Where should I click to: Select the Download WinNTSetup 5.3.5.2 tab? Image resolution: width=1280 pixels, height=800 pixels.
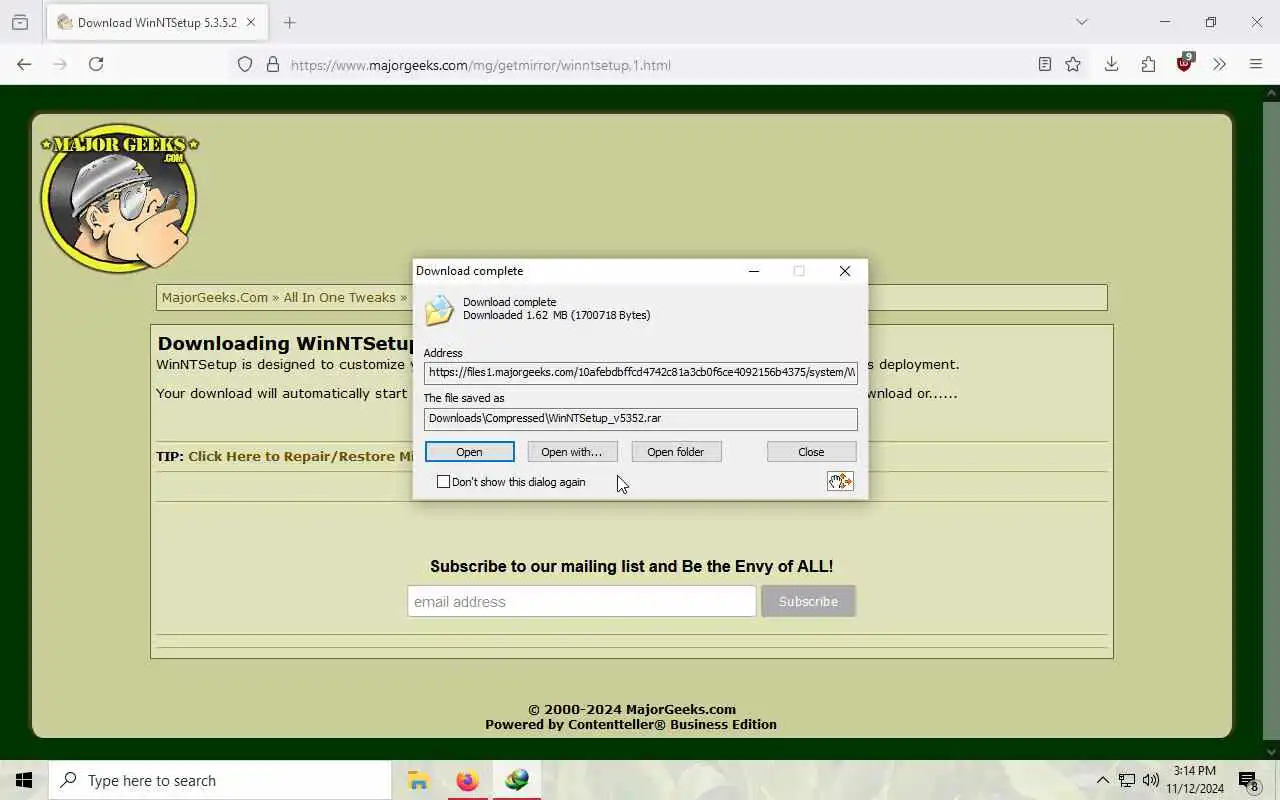pos(157,22)
